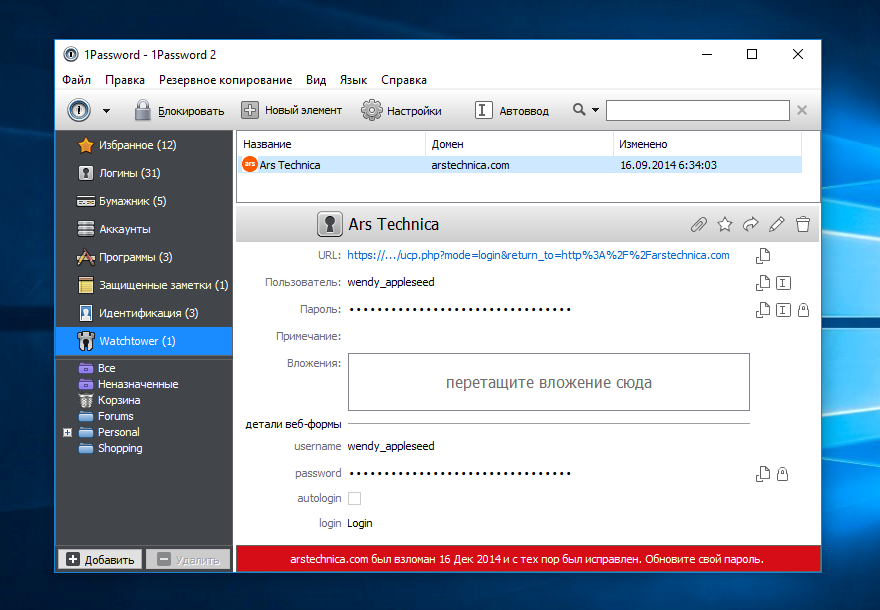Click the paperclip attachment icon

point(699,224)
